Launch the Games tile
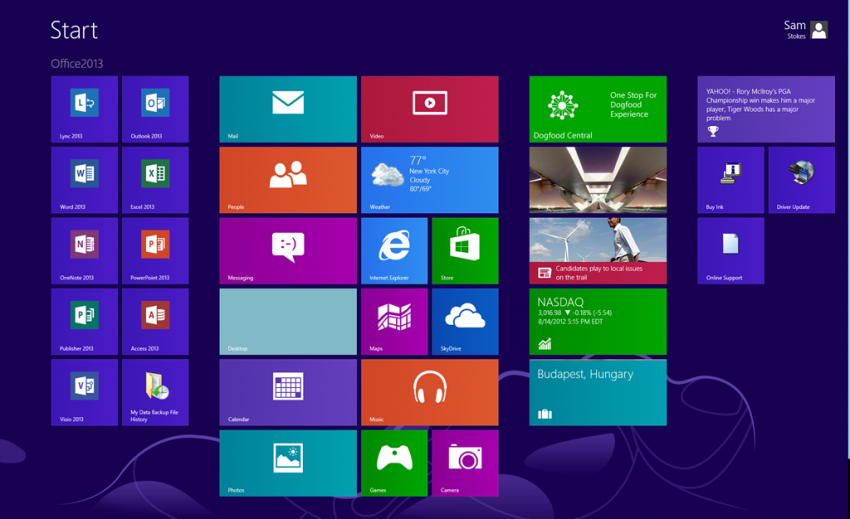The width and height of the screenshot is (850, 519). coord(394,463)
